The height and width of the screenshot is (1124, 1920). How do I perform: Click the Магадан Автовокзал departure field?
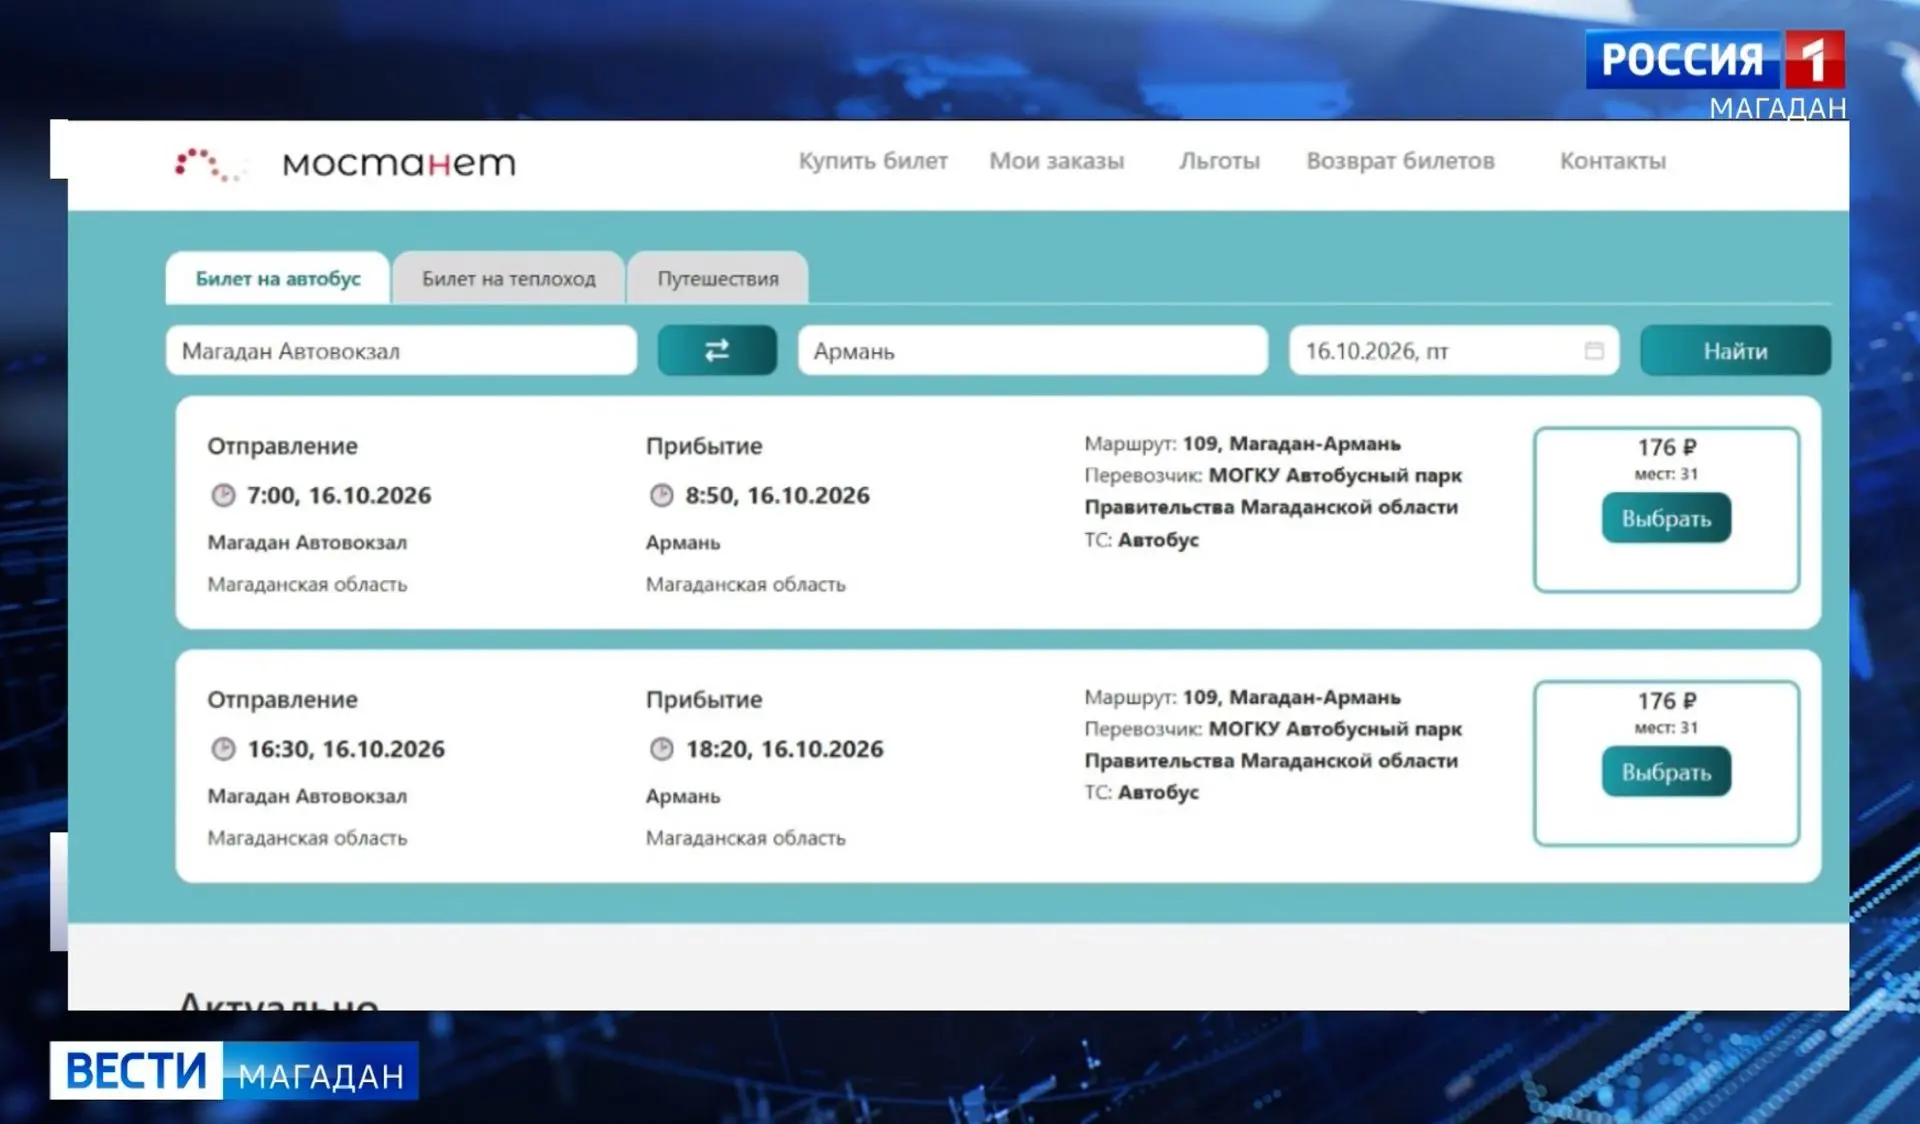click(x=401, y=351)
